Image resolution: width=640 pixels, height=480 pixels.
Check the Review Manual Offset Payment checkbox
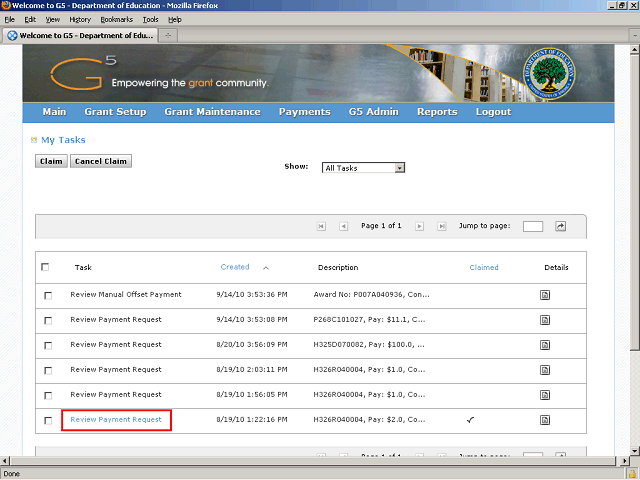[47, 296]
